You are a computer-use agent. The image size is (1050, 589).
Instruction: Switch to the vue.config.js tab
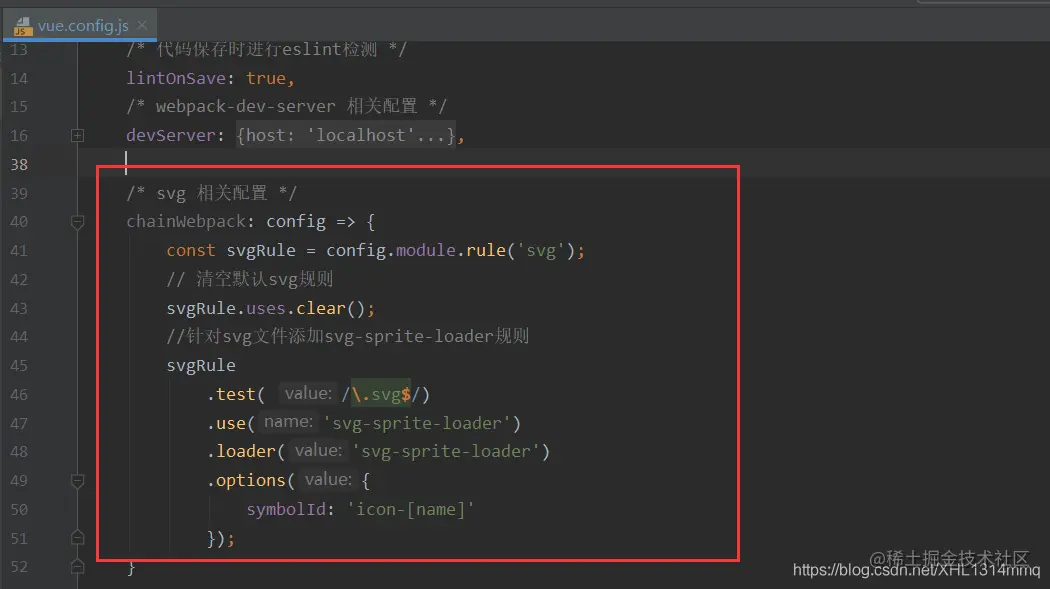82,25
